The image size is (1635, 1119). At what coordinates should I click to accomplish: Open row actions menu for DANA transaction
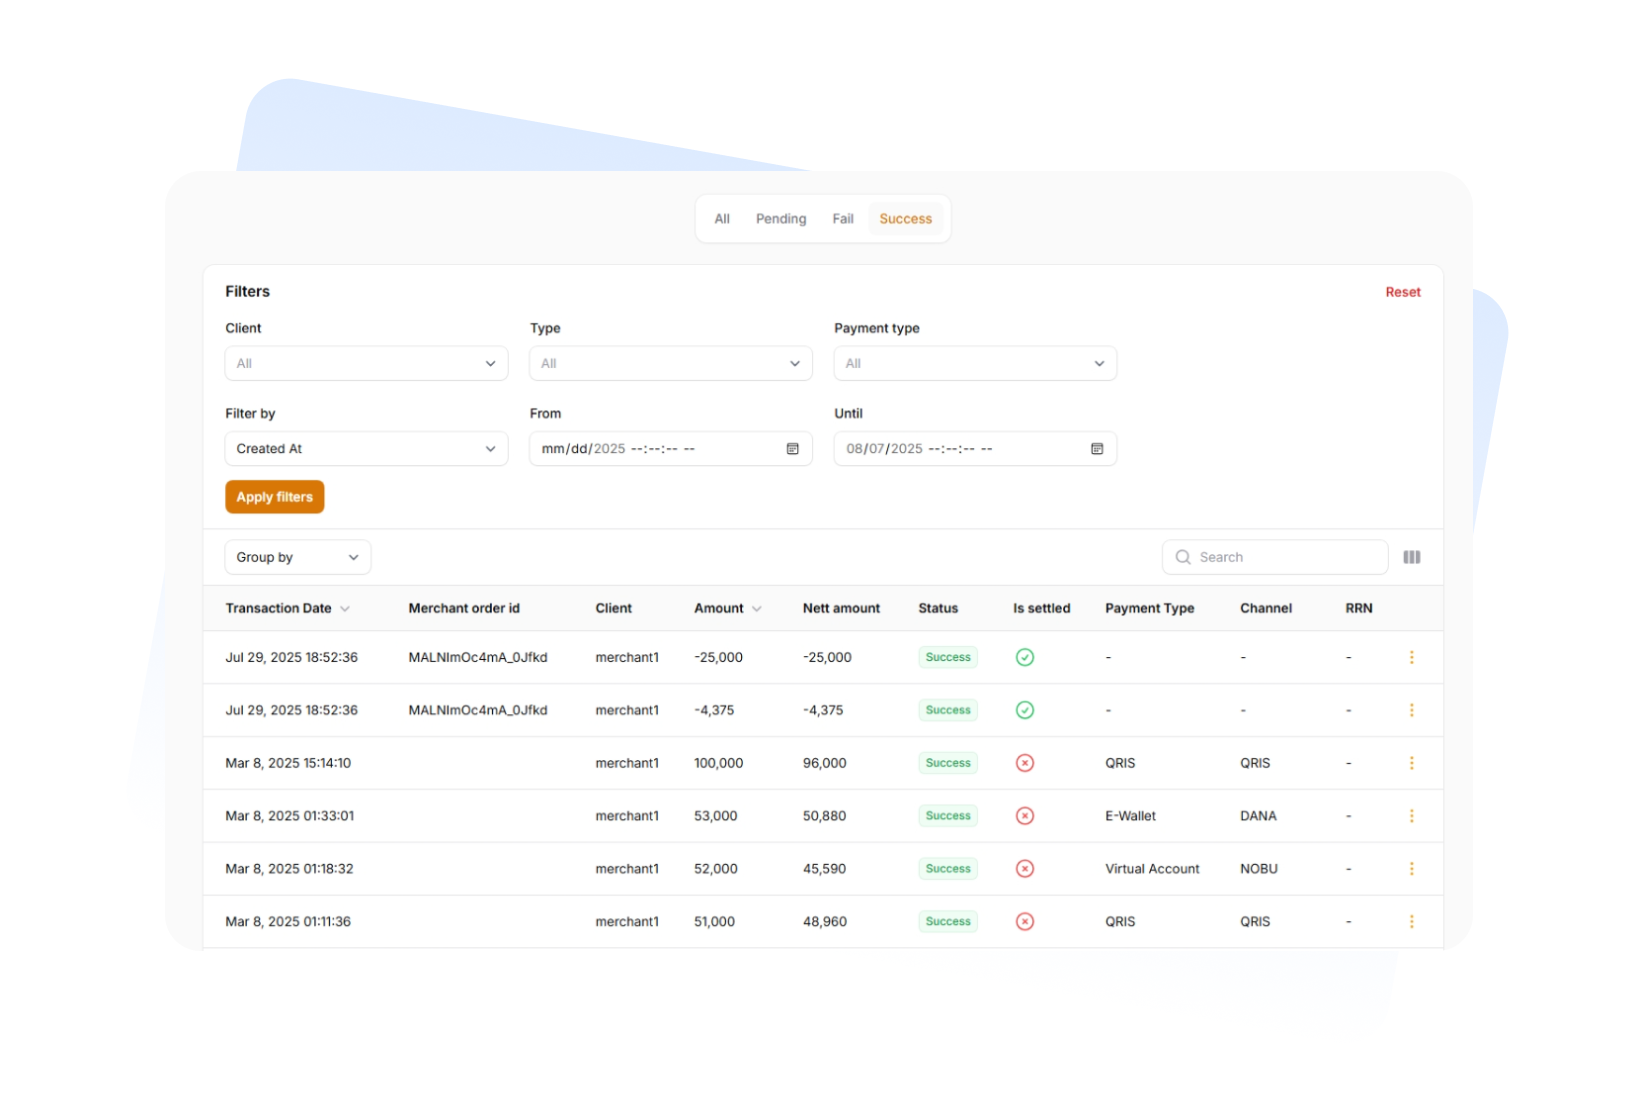coord(1411,816)
